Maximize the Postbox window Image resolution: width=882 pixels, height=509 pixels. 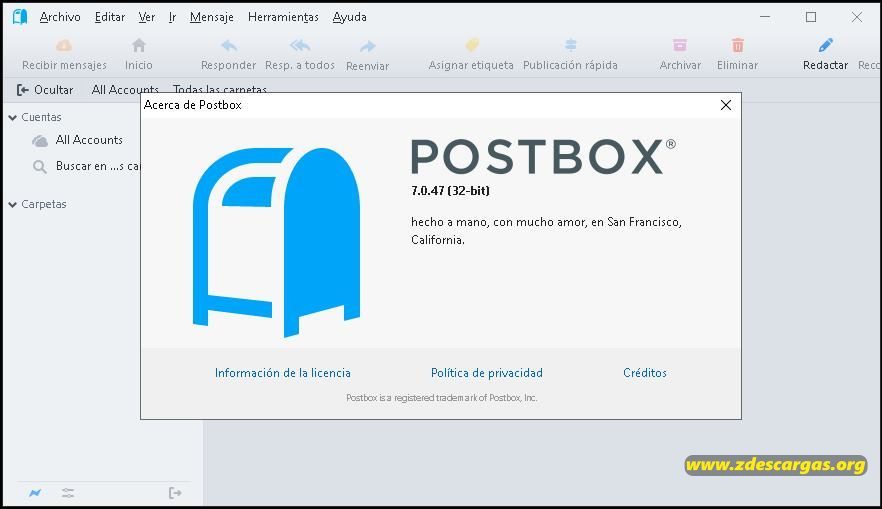(811, 17)
